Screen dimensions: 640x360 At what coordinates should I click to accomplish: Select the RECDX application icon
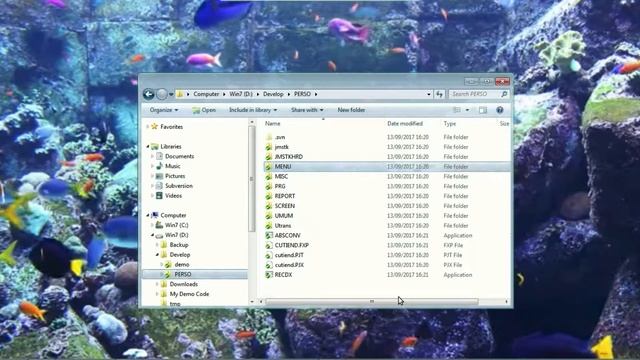[x=269, y=275]
